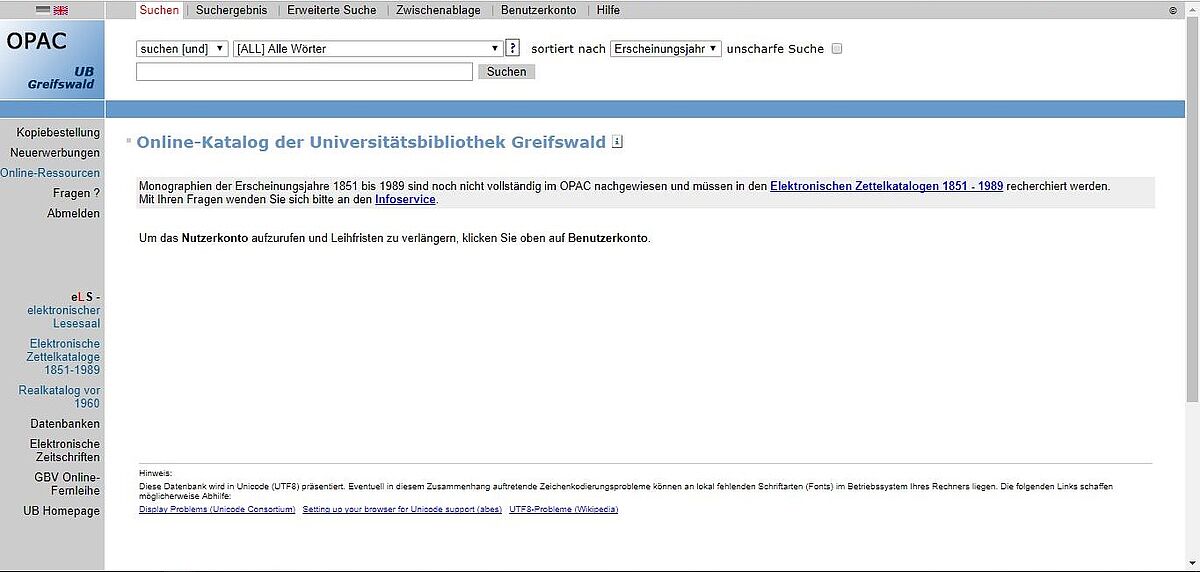Expand the '[ALL] Alle Wörter' field dropdown
The width and height of the screenshot is (1200, 572).
click(x=367, y=49)
